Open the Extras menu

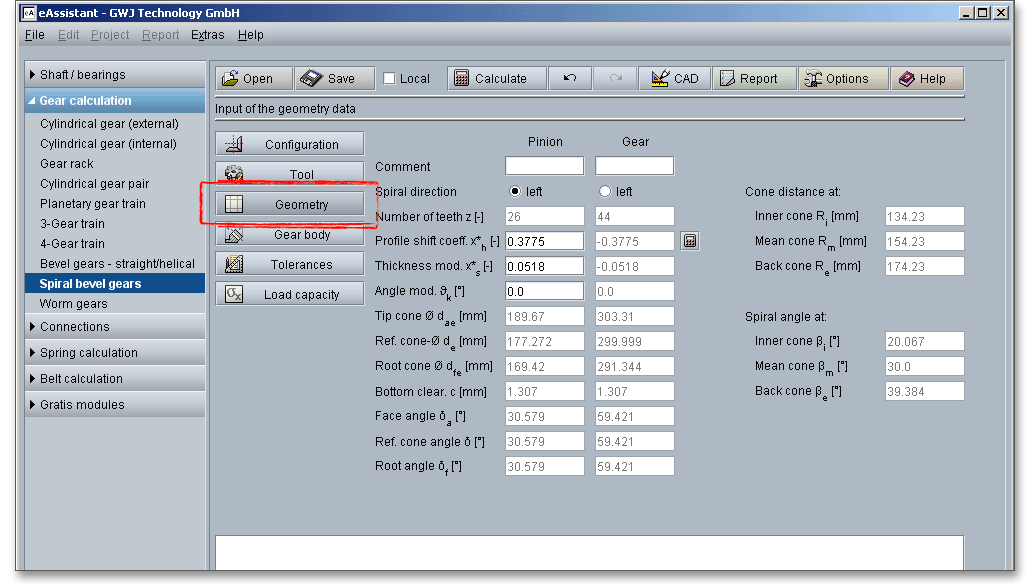tap(207, 35)
